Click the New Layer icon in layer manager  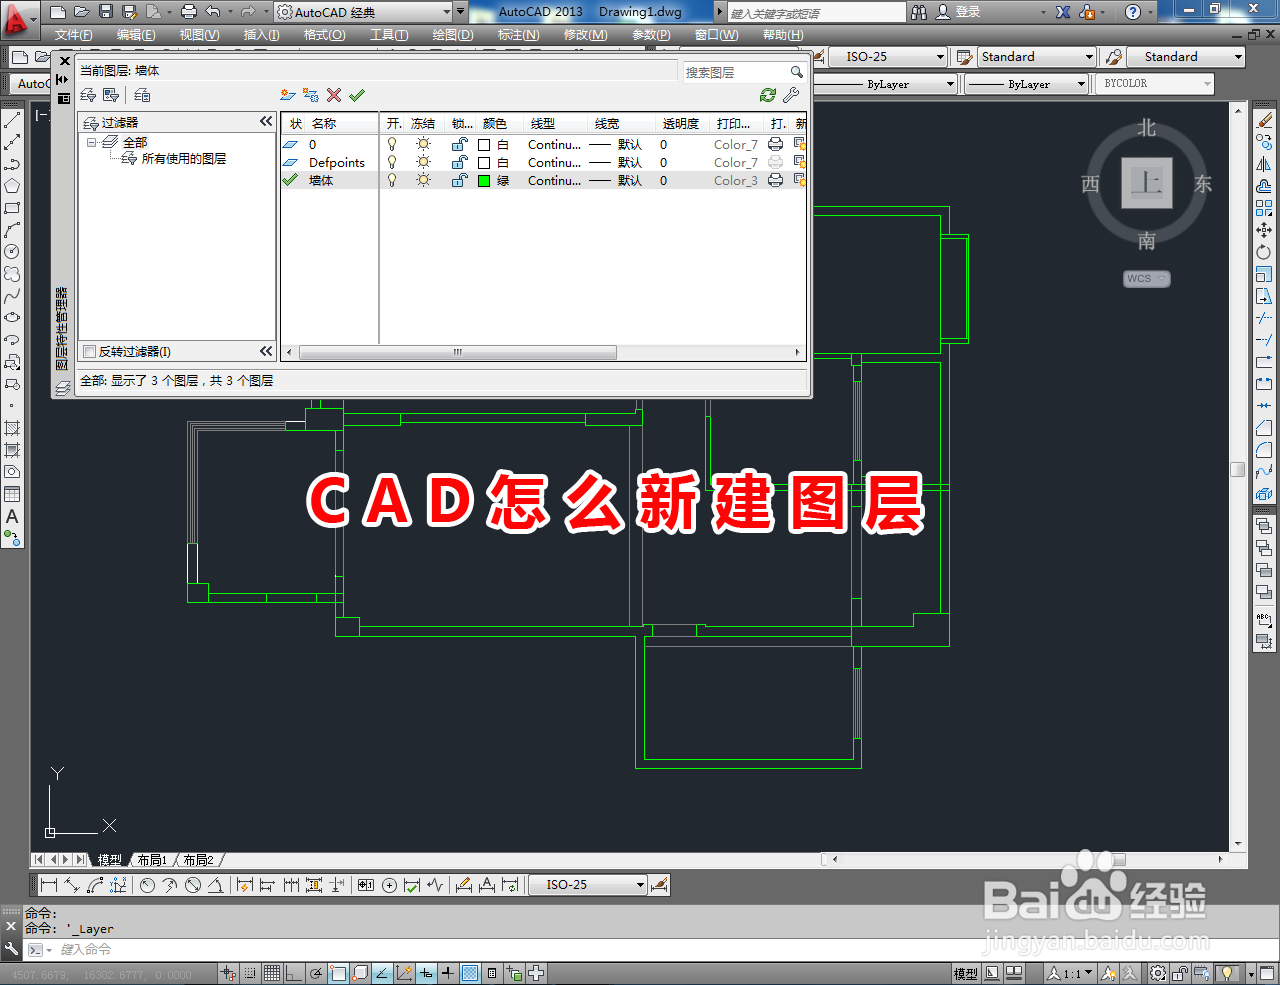click(x=288, y=95)
